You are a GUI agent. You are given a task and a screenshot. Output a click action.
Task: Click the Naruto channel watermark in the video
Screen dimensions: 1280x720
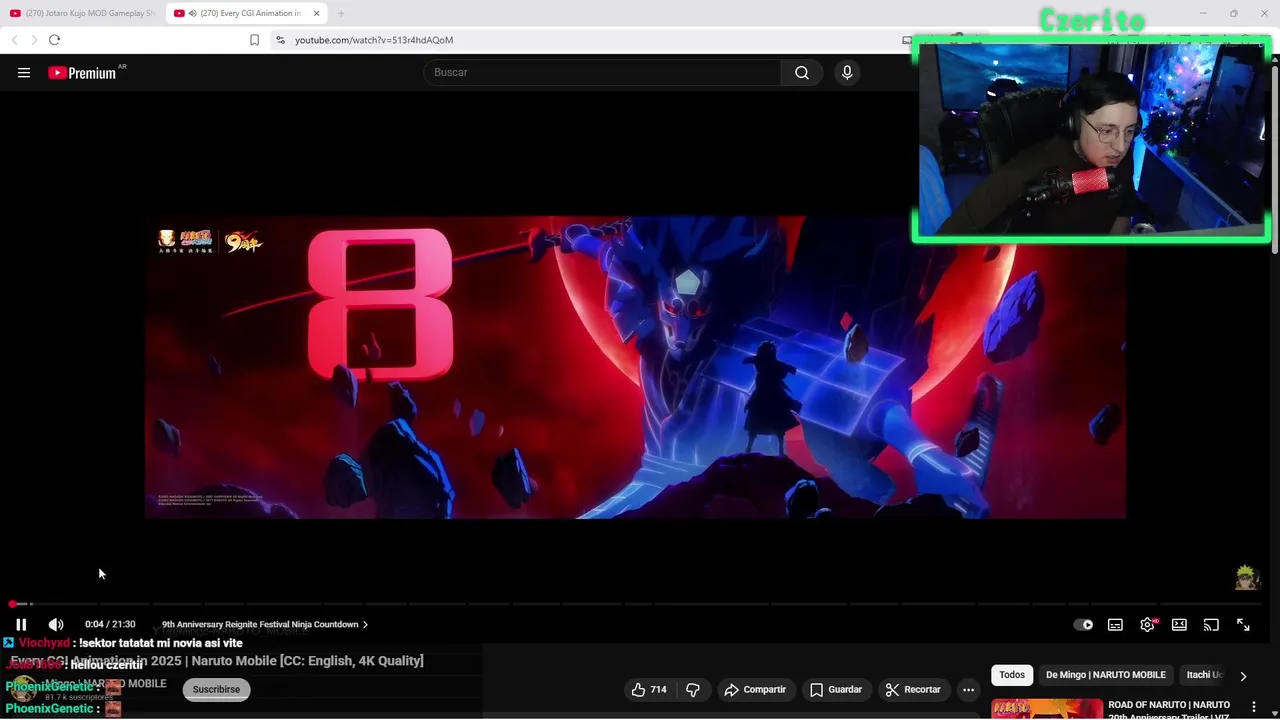click(1246, 577)
